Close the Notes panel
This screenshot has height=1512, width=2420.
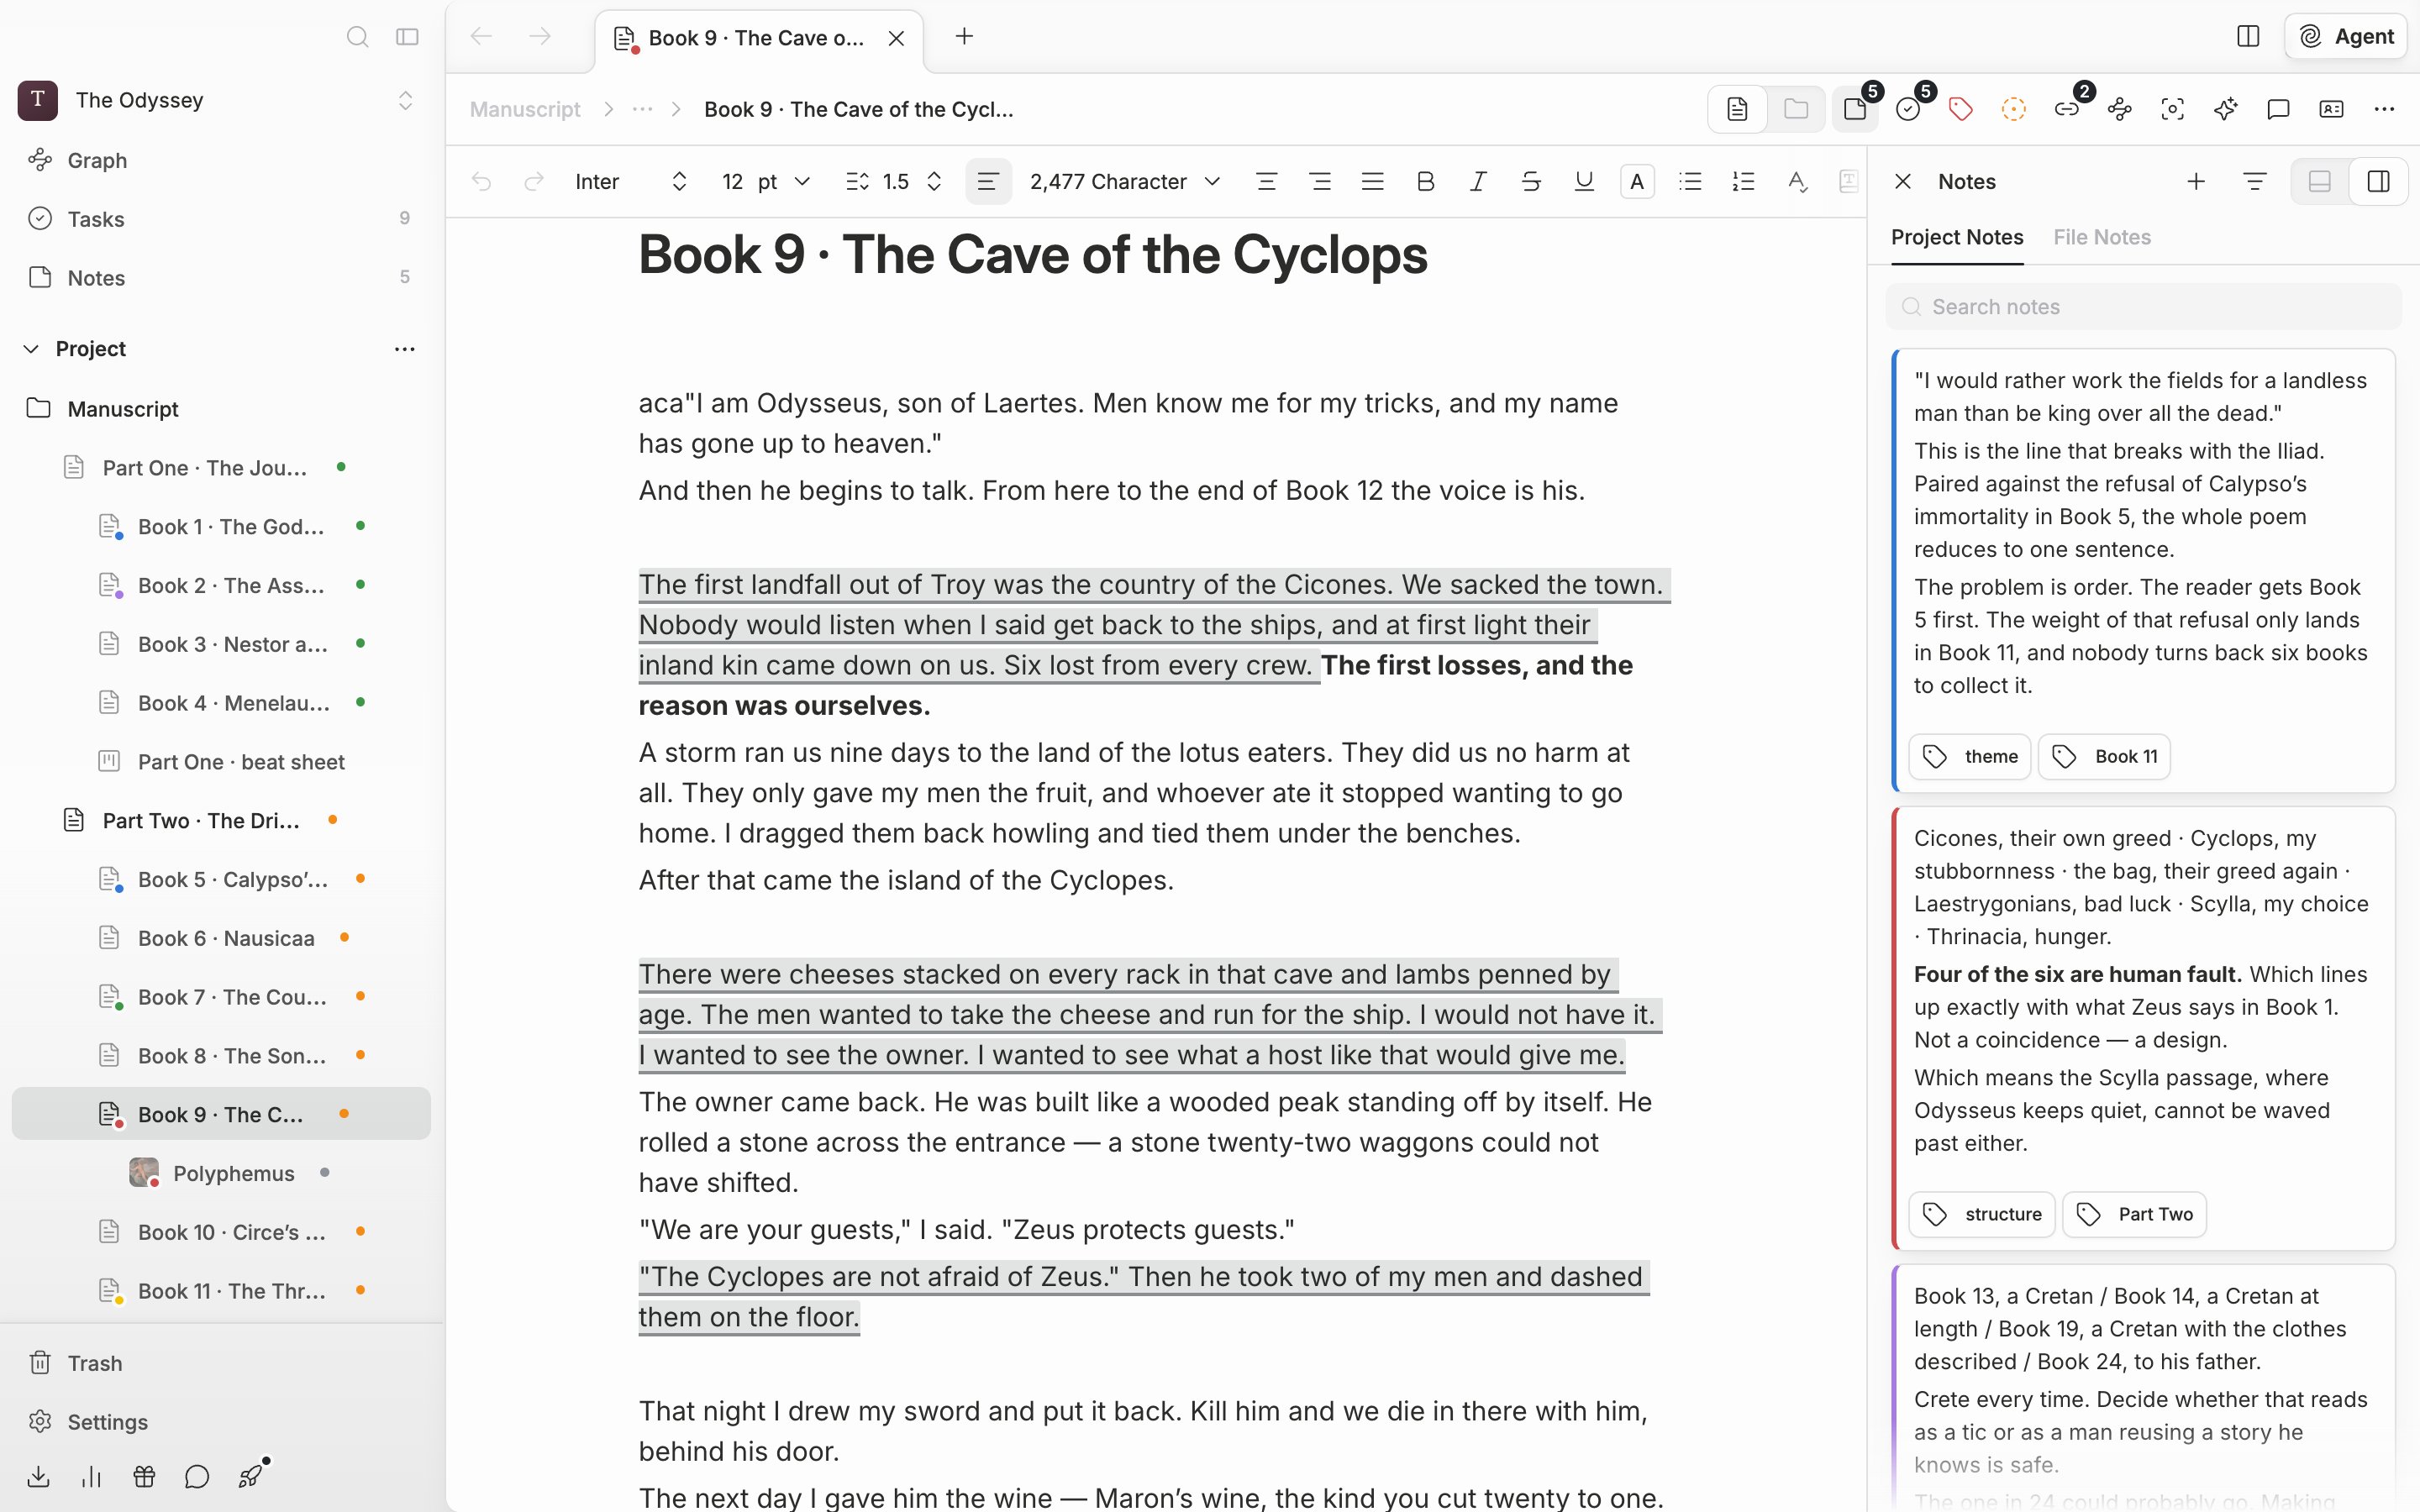pyautogui.click(x=1903, y=181)
